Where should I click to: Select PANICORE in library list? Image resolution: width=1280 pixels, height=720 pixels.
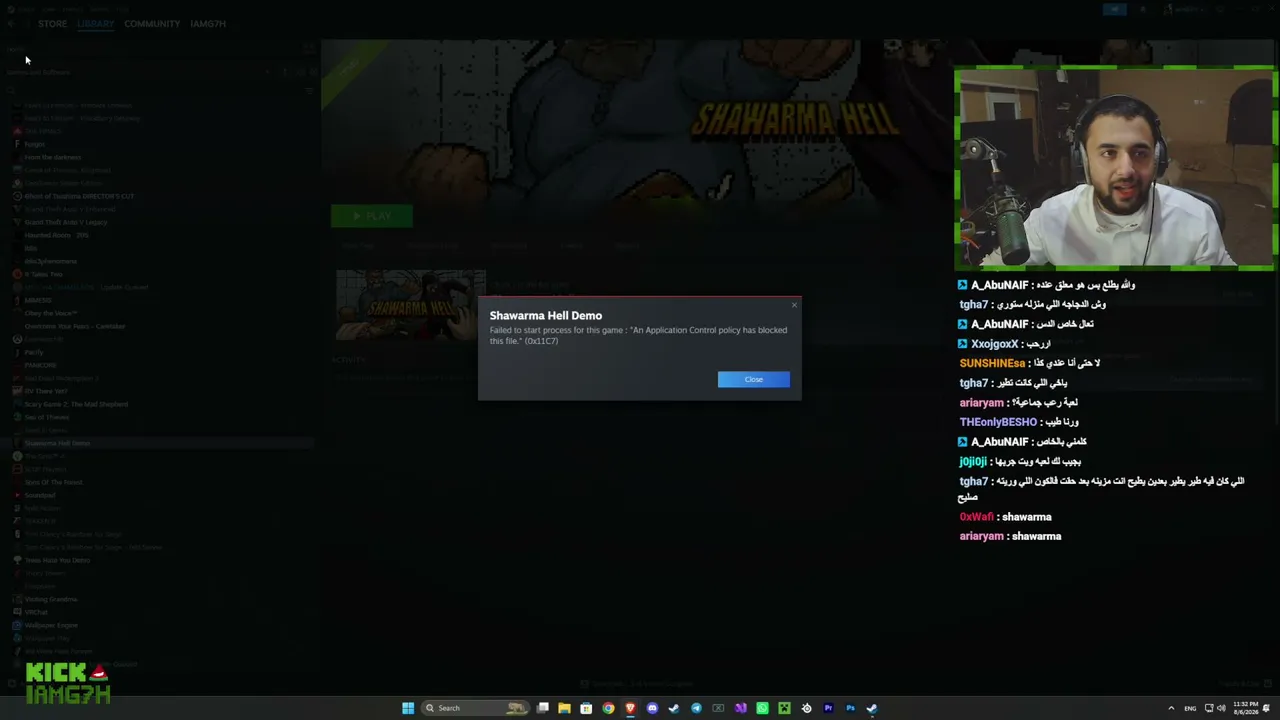coord(40,365)
